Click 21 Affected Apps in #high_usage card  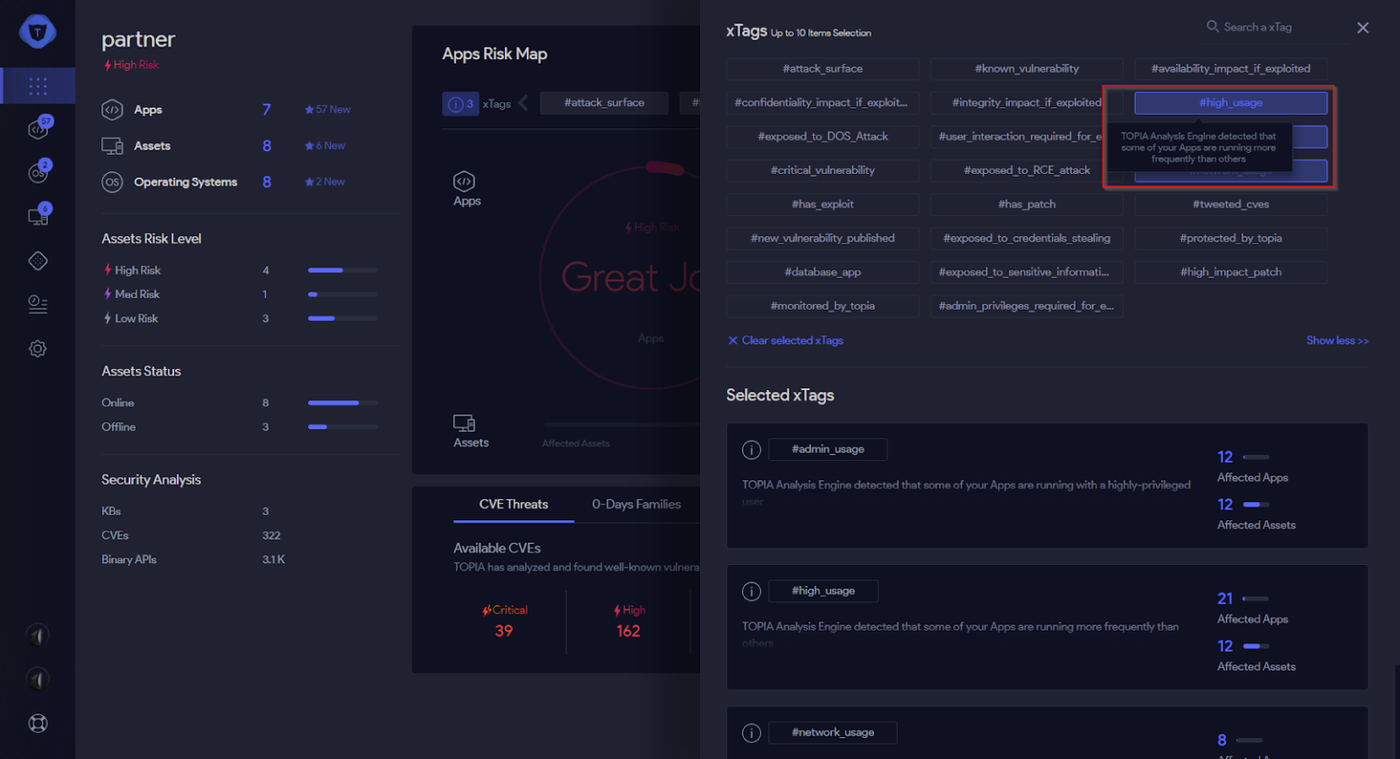click(1225, 599)
